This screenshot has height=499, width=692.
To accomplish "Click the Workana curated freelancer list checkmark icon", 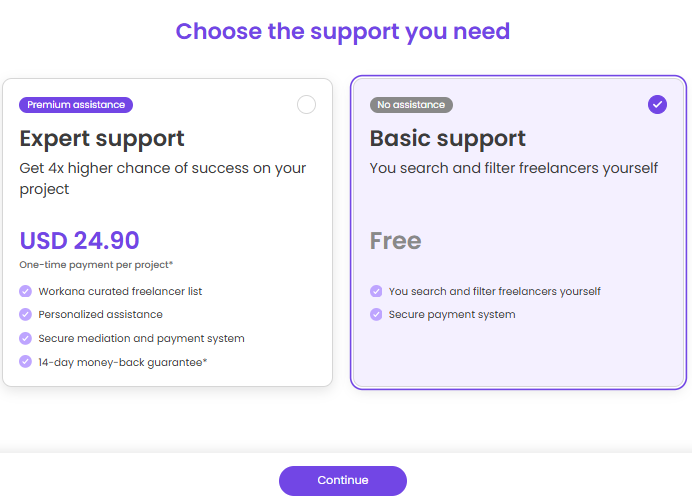I will click(x=26, y=291).
